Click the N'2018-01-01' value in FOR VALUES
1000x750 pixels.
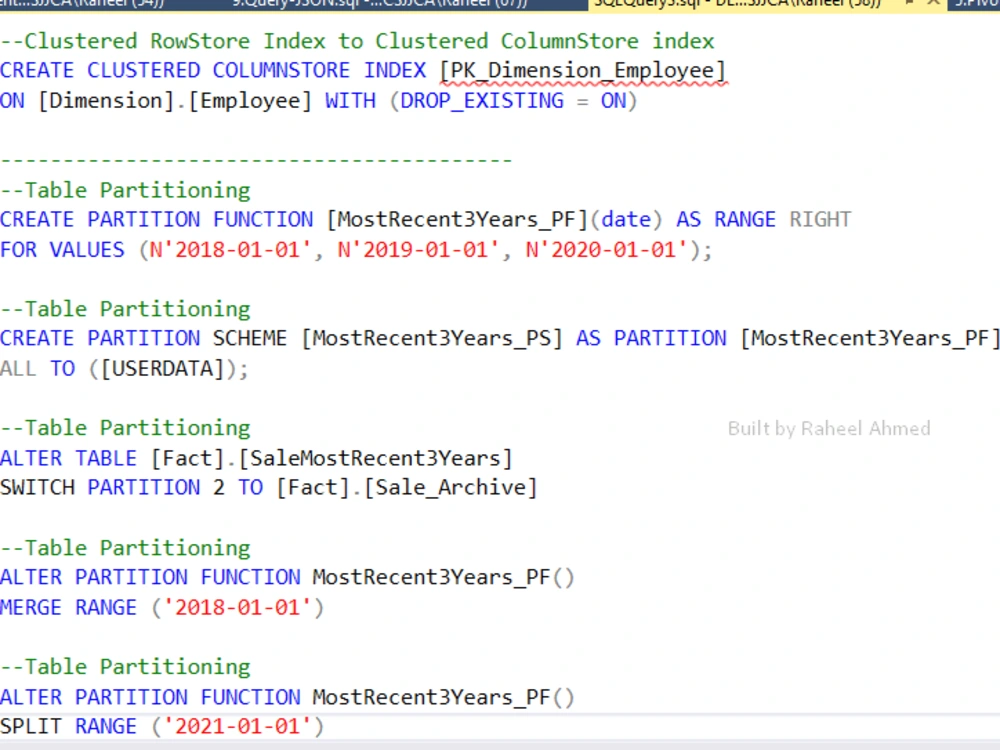[x=230, y=250]
